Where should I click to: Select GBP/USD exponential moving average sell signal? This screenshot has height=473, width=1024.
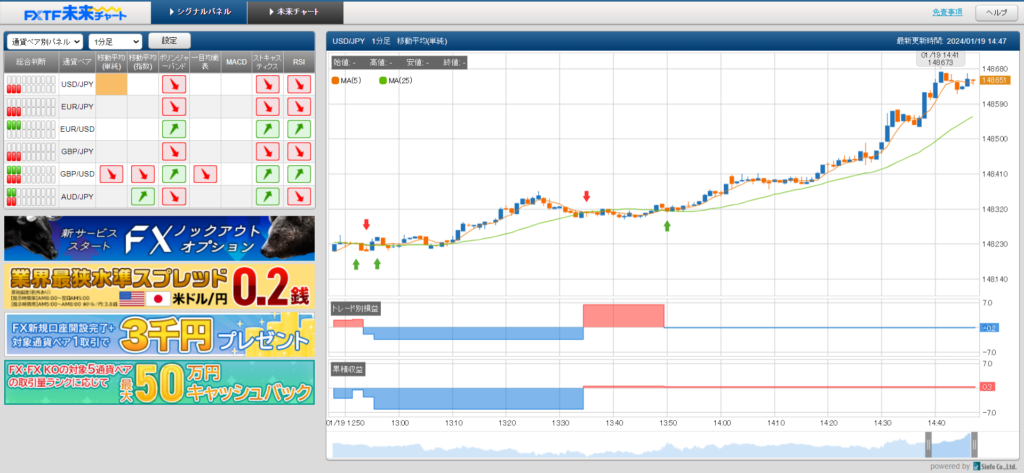pos(142,174)
